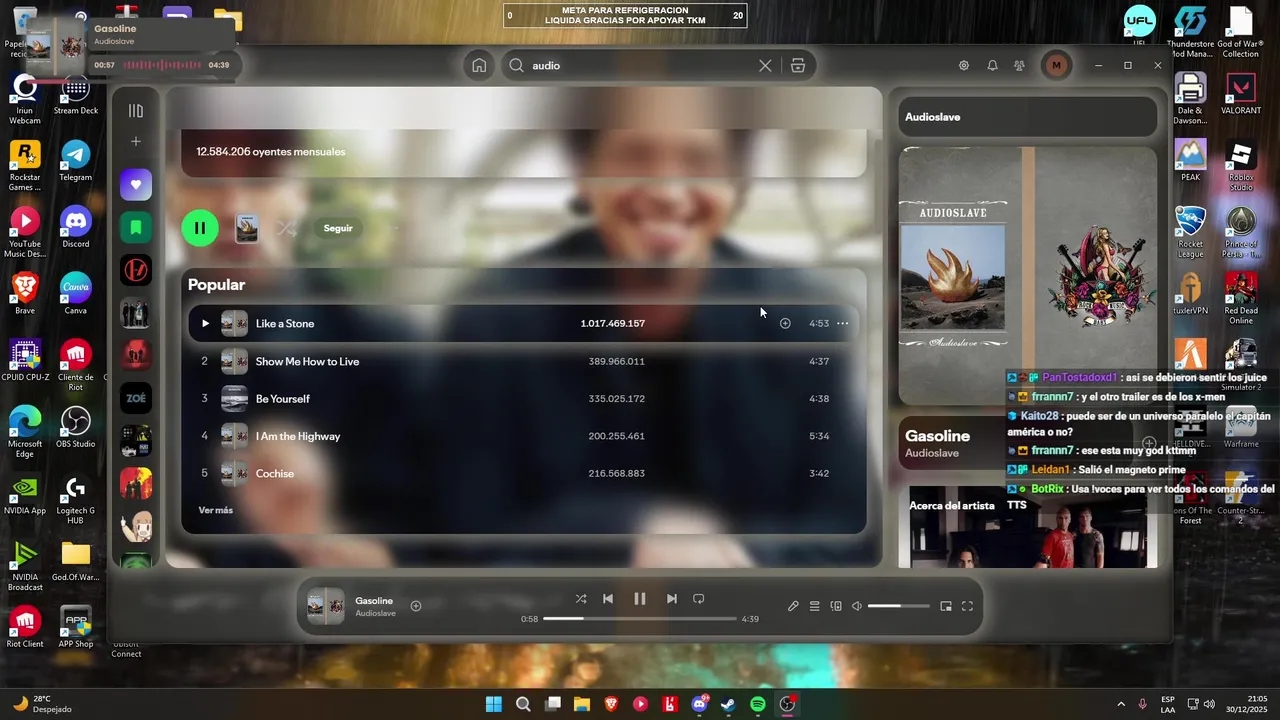Open Browse icon beside search bar
Screen dimensions: 1280x720
tap(798, 65)
